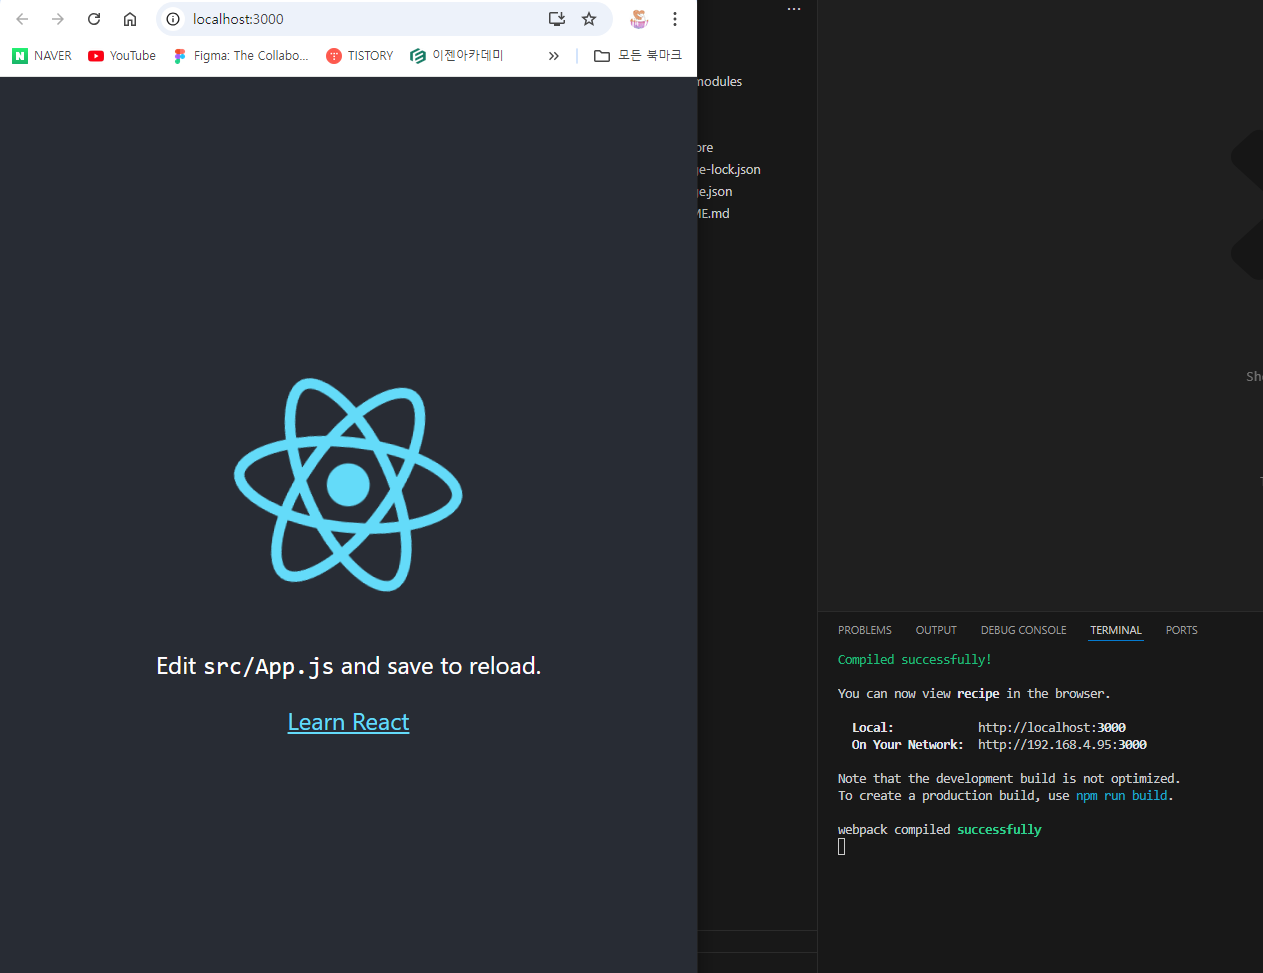View site information icon in address bar
This screenshot has height=973, width=1263.
click(x=173, y=19)
